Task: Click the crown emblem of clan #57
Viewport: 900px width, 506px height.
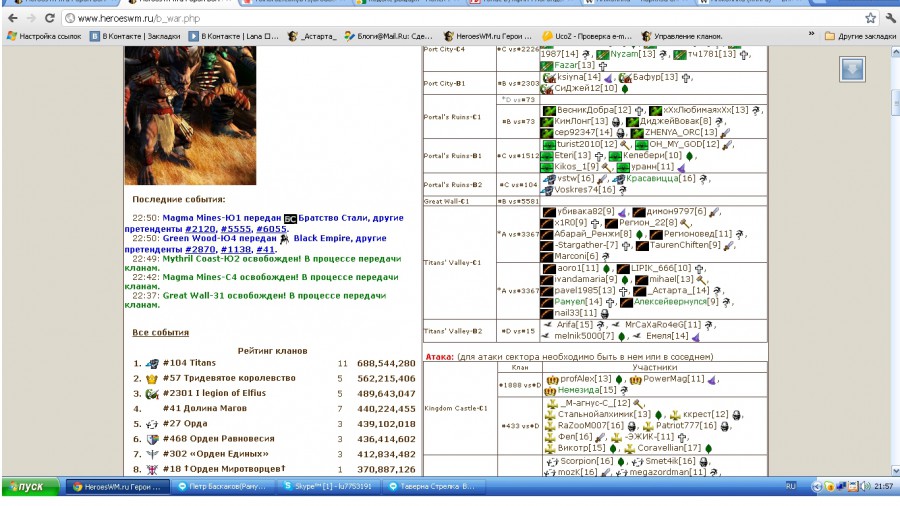Action: click(152, 379)
